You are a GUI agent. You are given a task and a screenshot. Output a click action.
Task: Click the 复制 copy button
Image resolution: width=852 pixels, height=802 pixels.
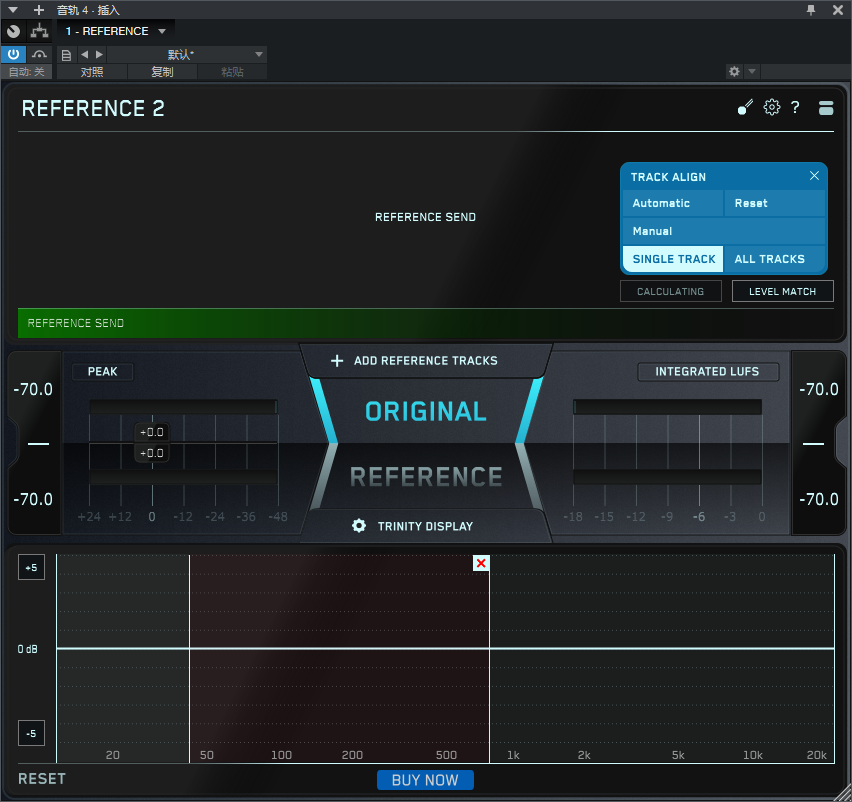coord(162,72)
